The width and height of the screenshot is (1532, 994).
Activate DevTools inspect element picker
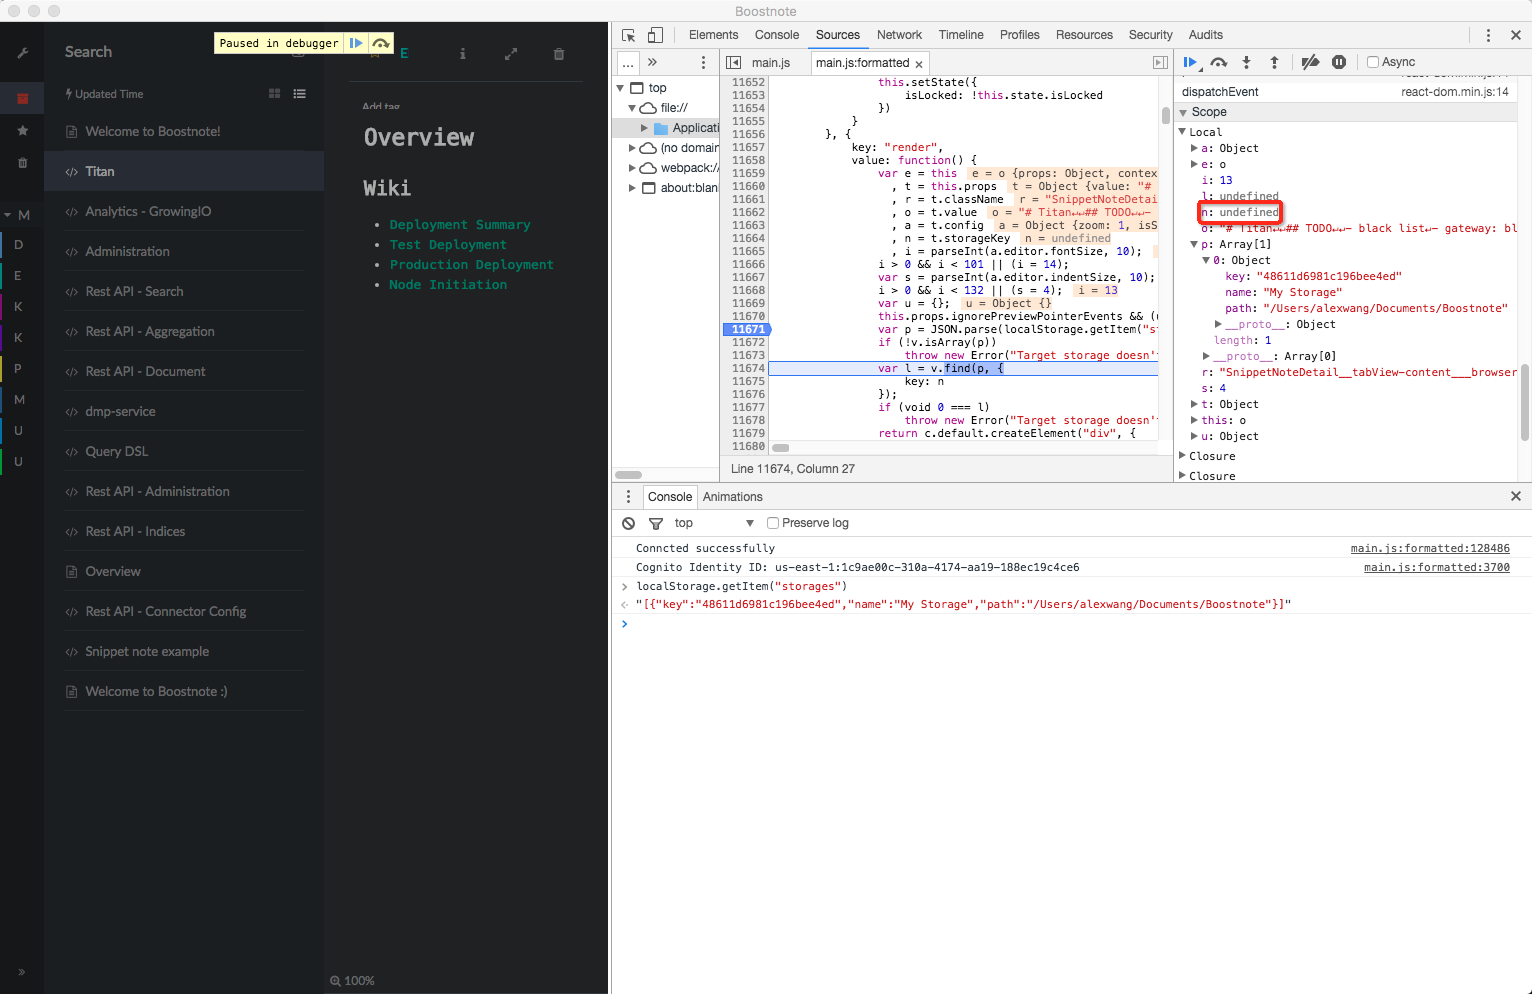pos(628,35)
